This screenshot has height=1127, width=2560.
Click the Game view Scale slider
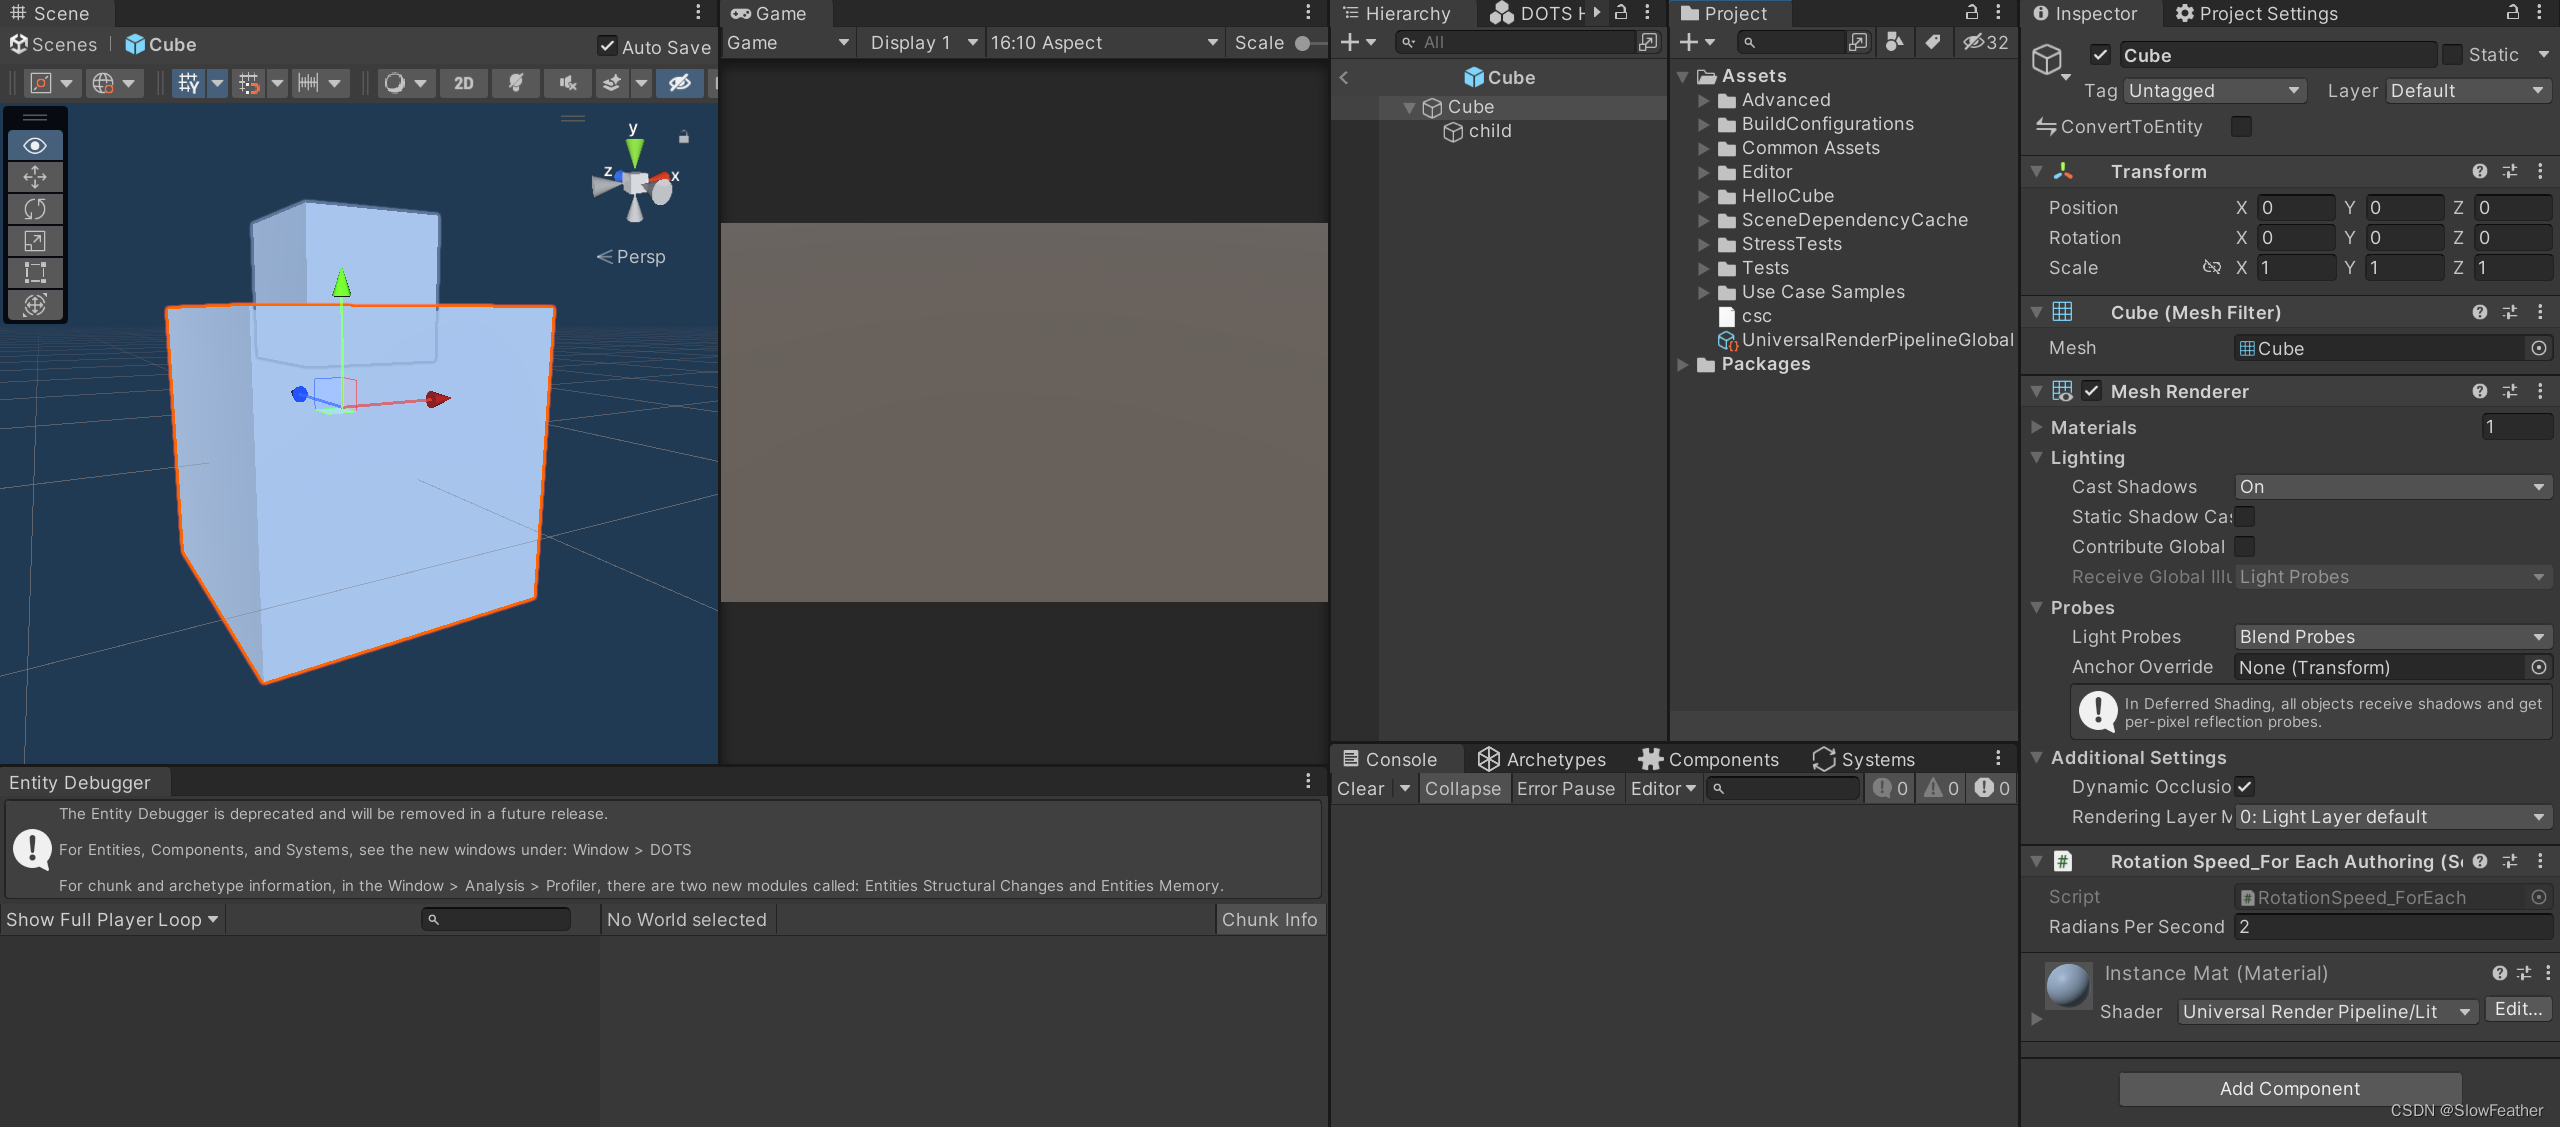[x=1312, y=43]
